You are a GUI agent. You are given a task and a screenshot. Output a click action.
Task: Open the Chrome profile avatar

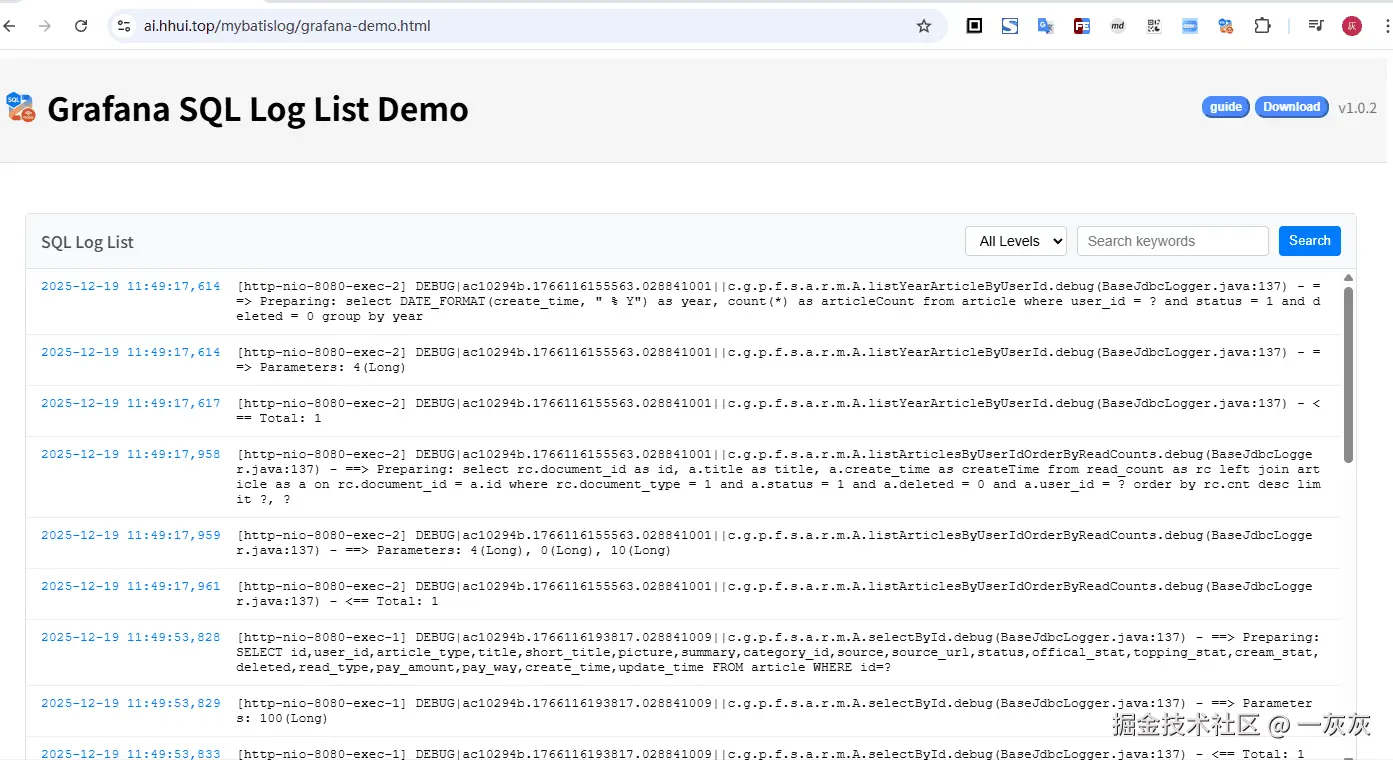1352,26
